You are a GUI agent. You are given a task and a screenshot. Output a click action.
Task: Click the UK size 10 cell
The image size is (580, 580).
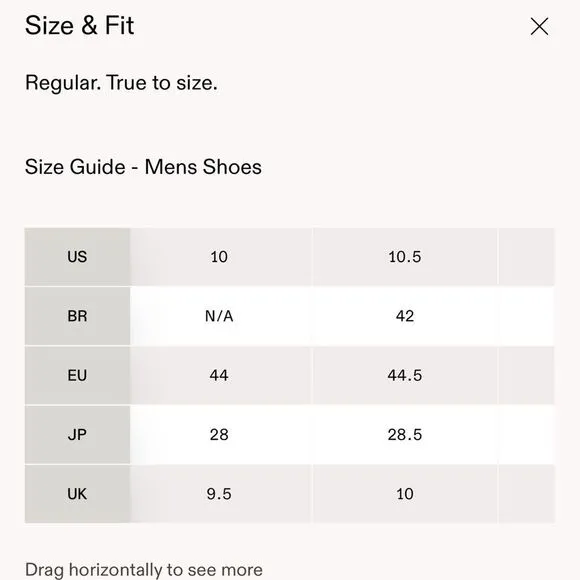(405, 494)
